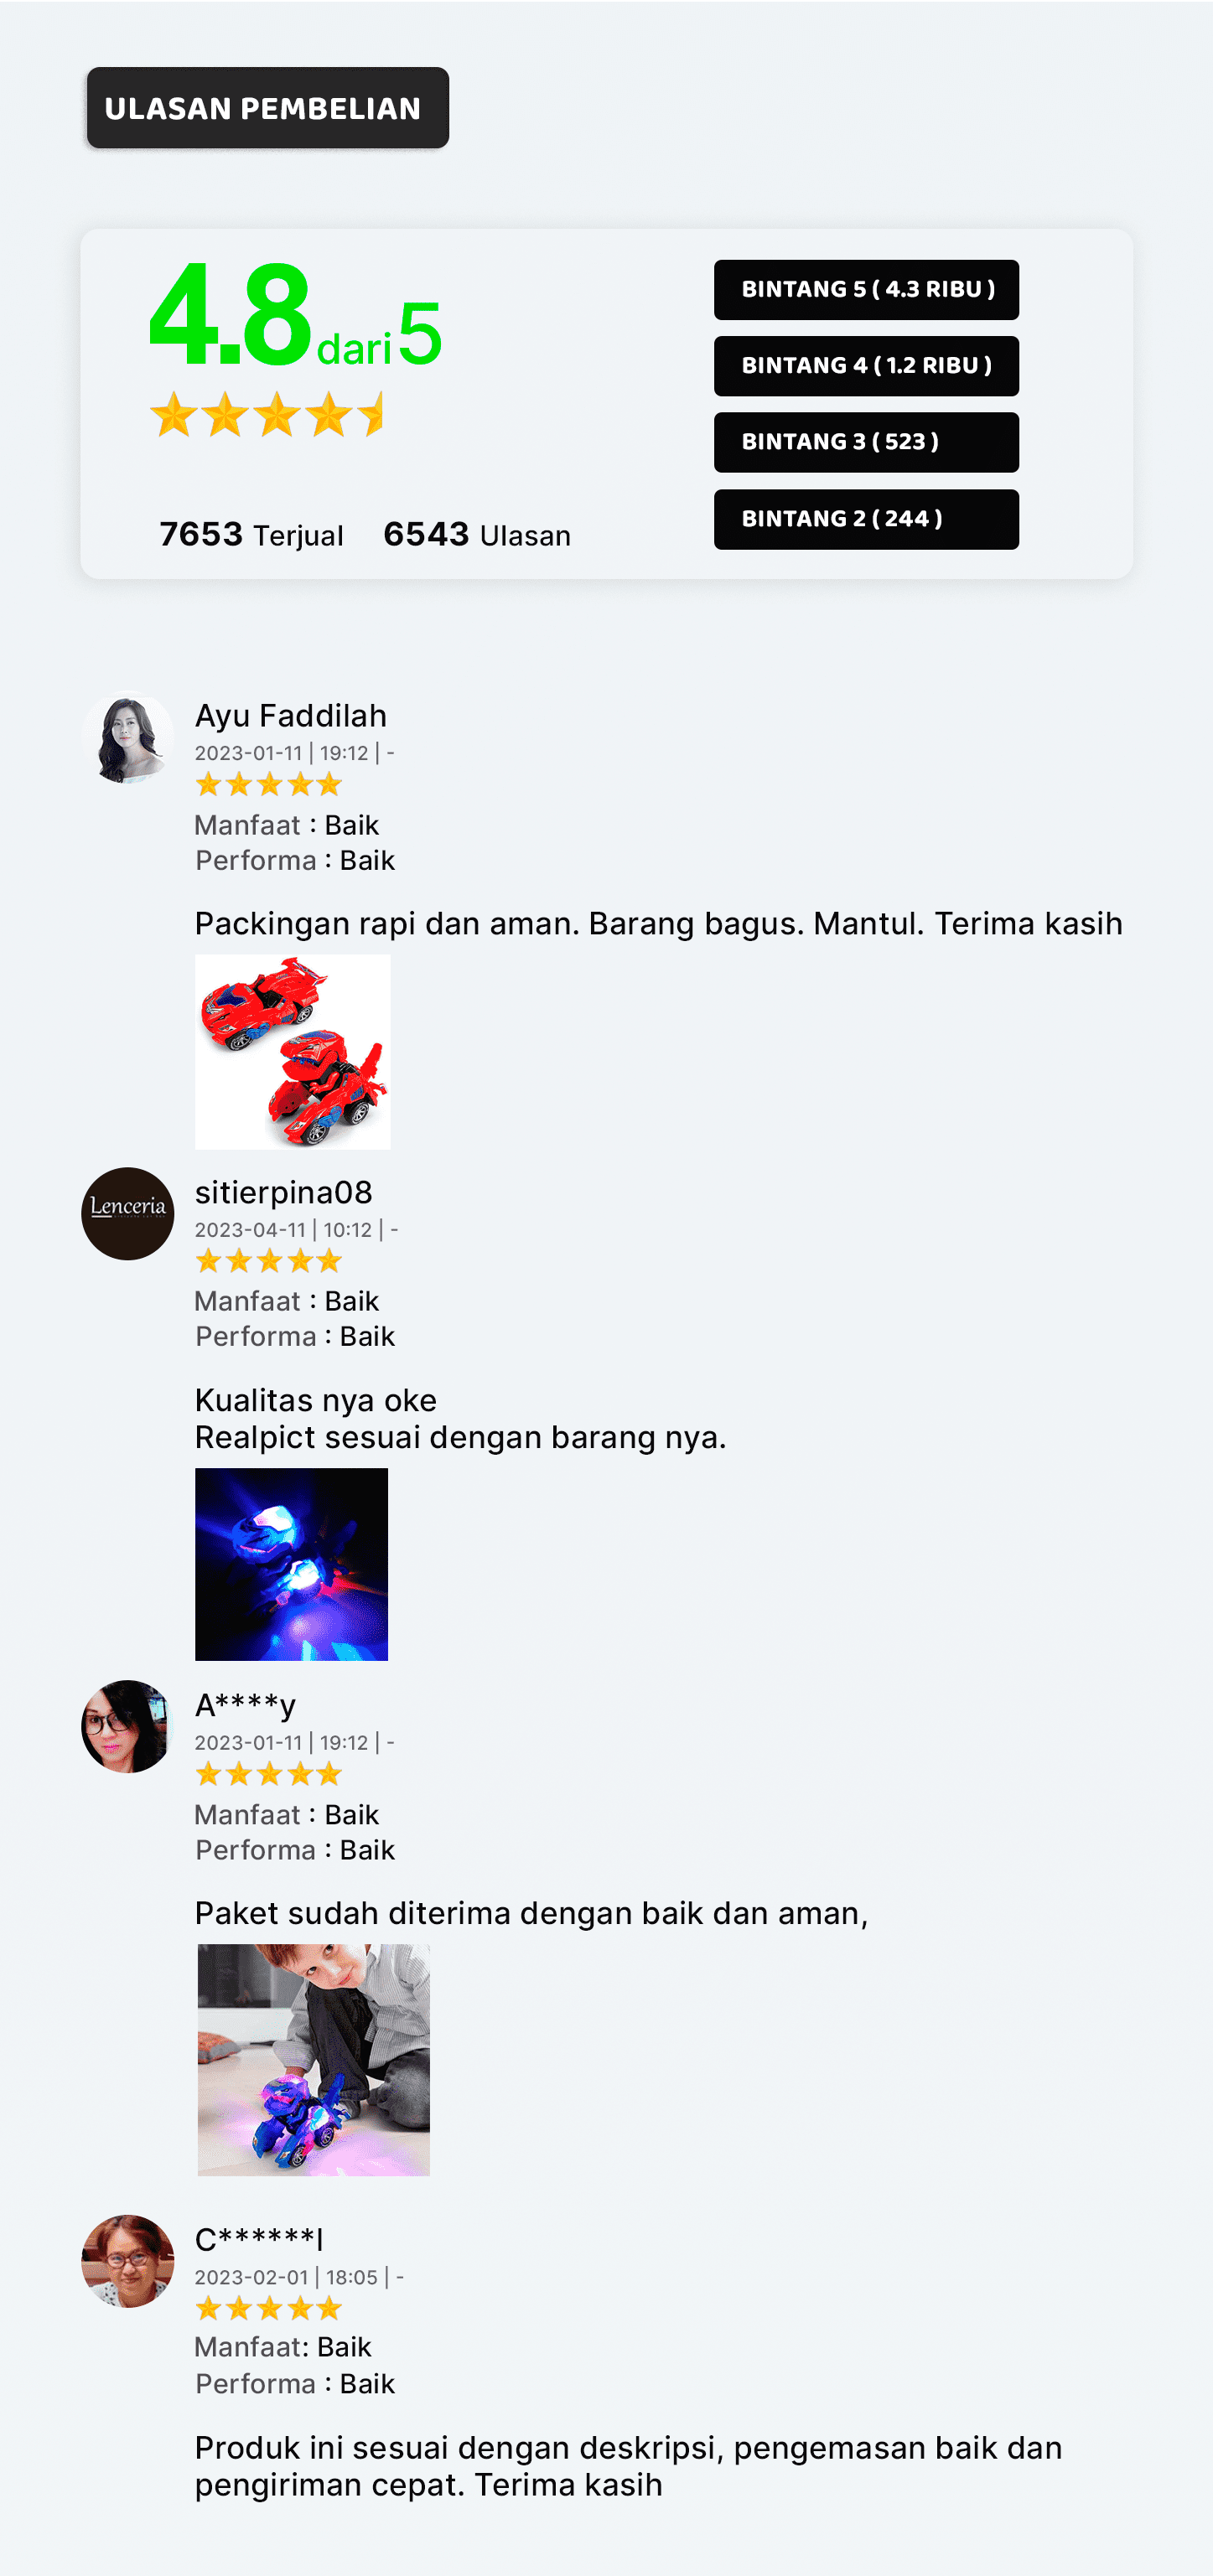This screenshot has width=1213, height=2576.
Task: Click sitierpina08's five-star rating
Action: 269,1261
